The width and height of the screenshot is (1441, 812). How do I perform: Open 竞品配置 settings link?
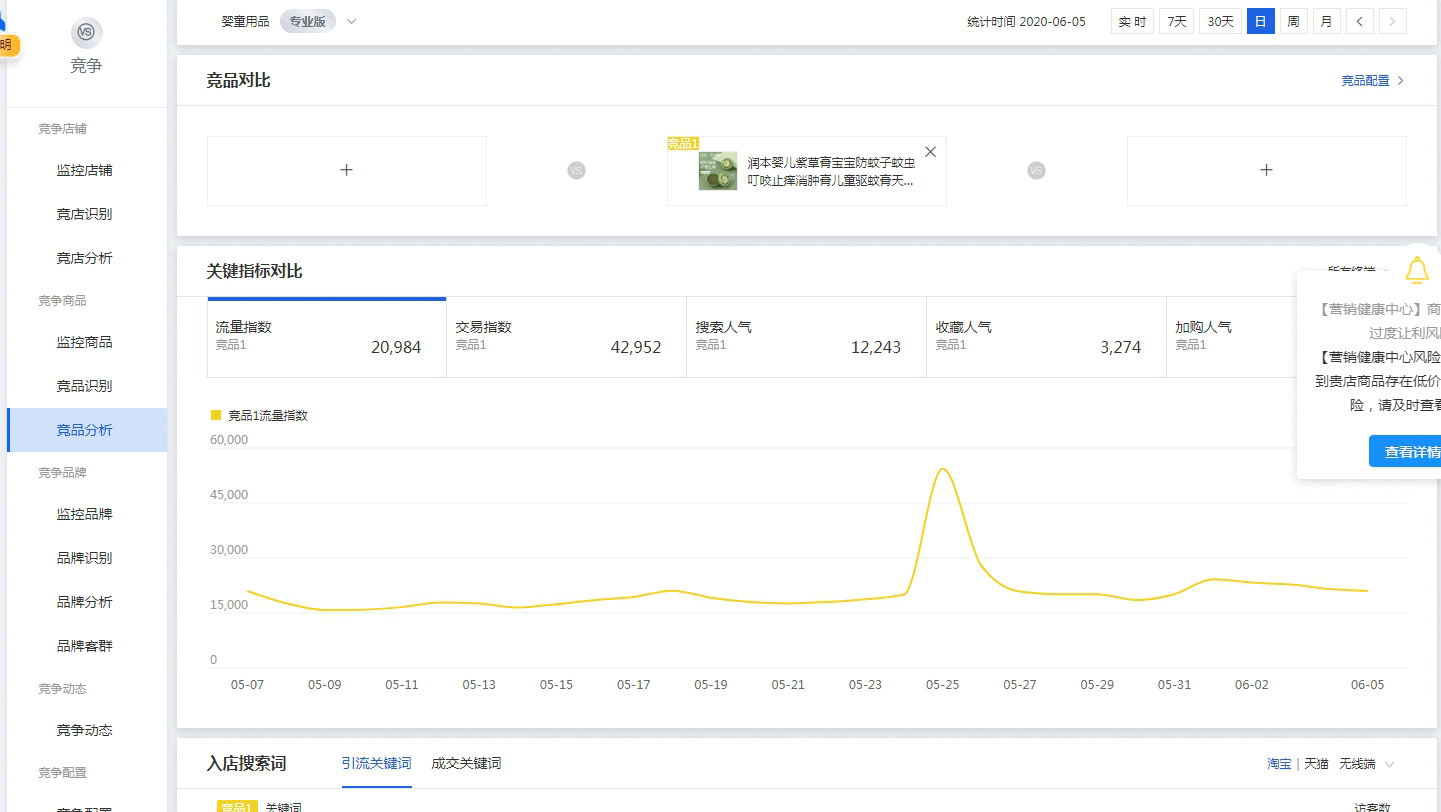click(x=1372, y=81)
